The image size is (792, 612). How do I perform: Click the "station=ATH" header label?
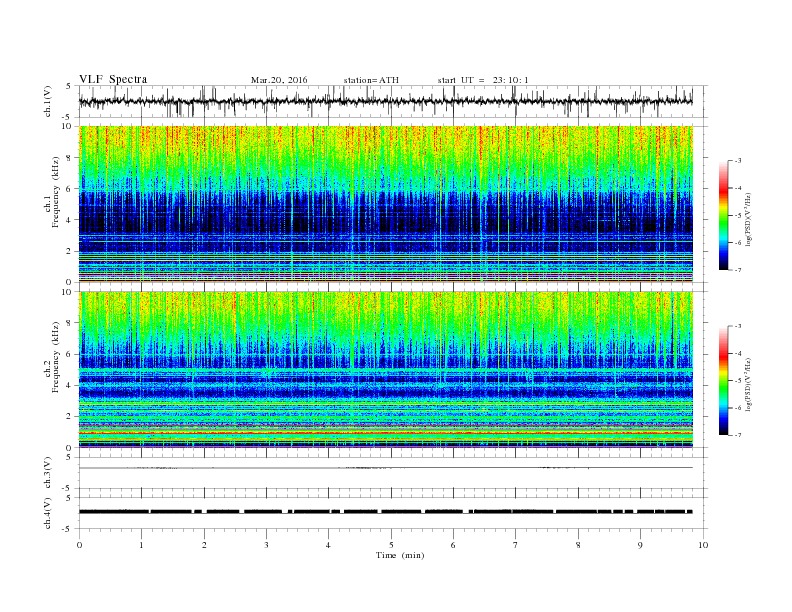pyautogui.click(x=371, y=80)
